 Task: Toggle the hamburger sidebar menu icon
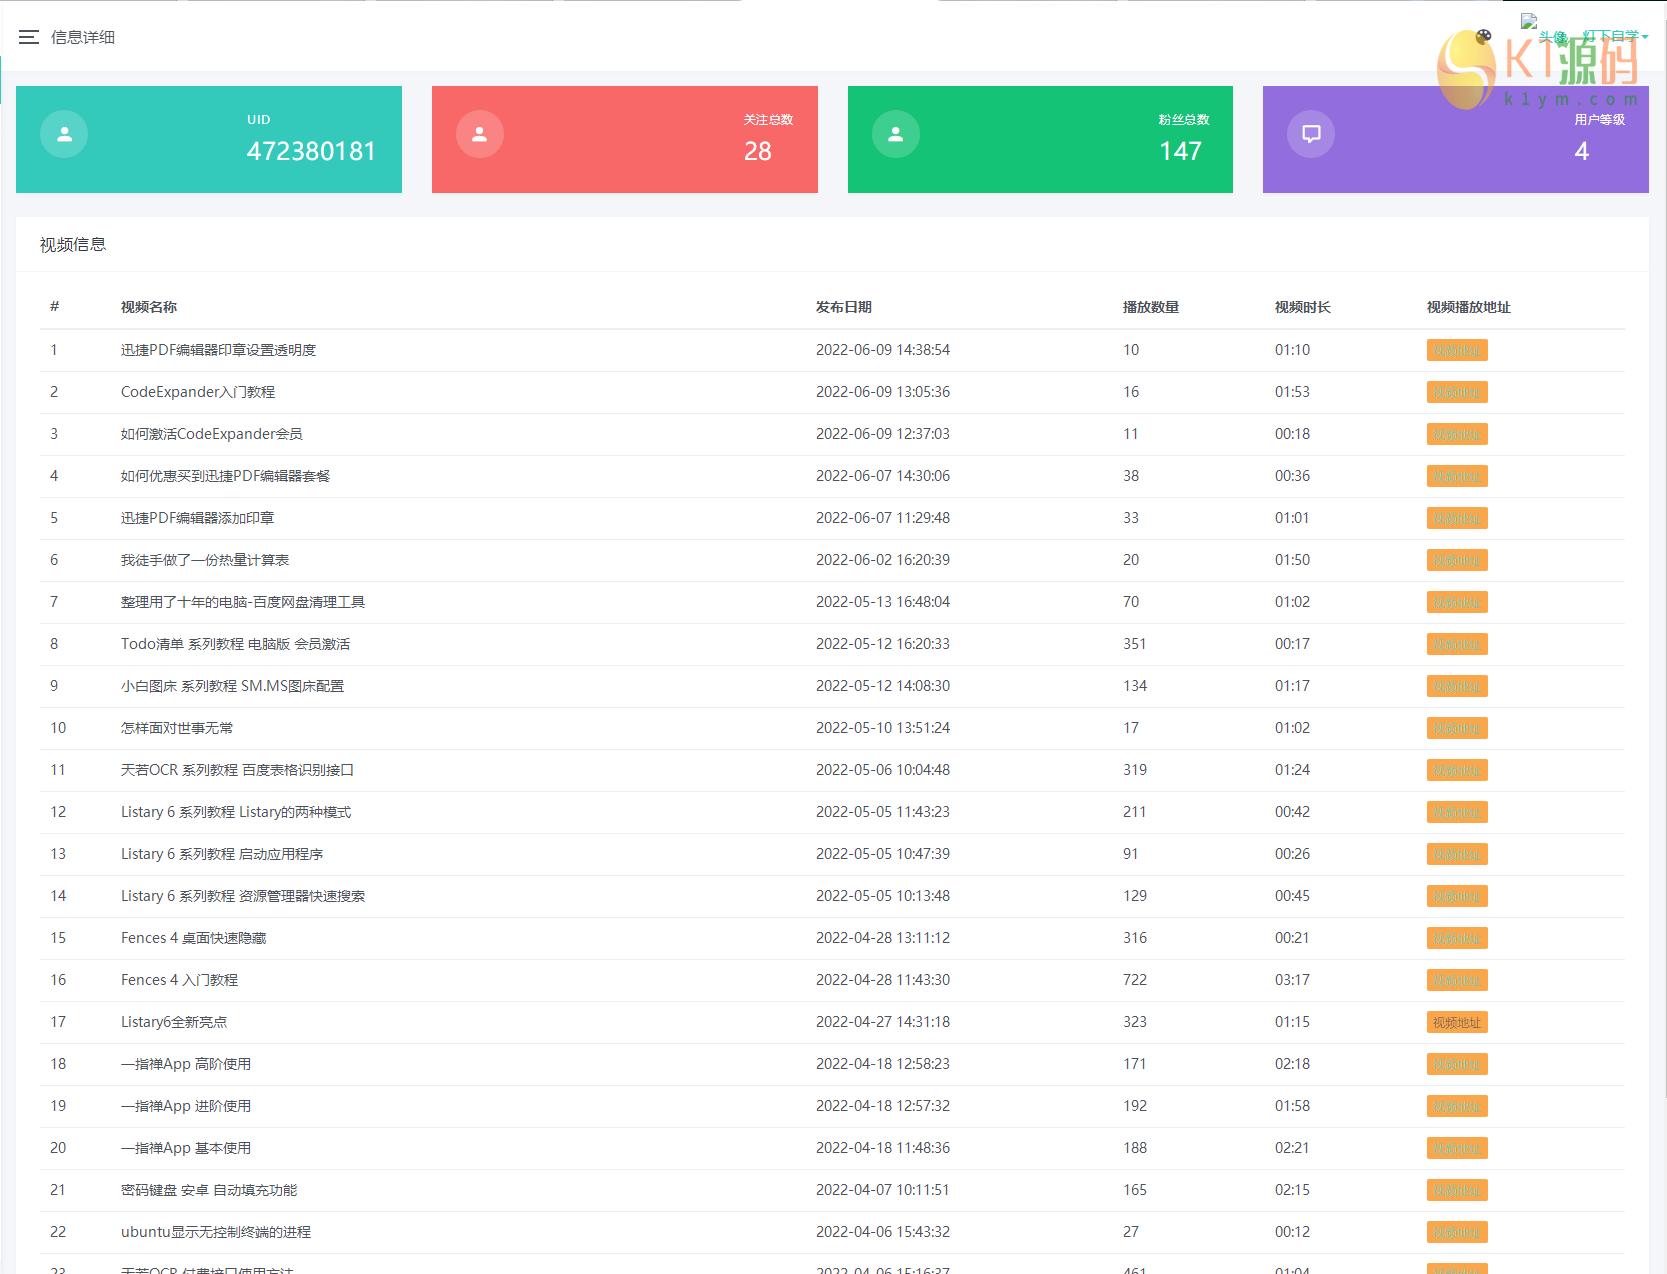tap(29, 37)
